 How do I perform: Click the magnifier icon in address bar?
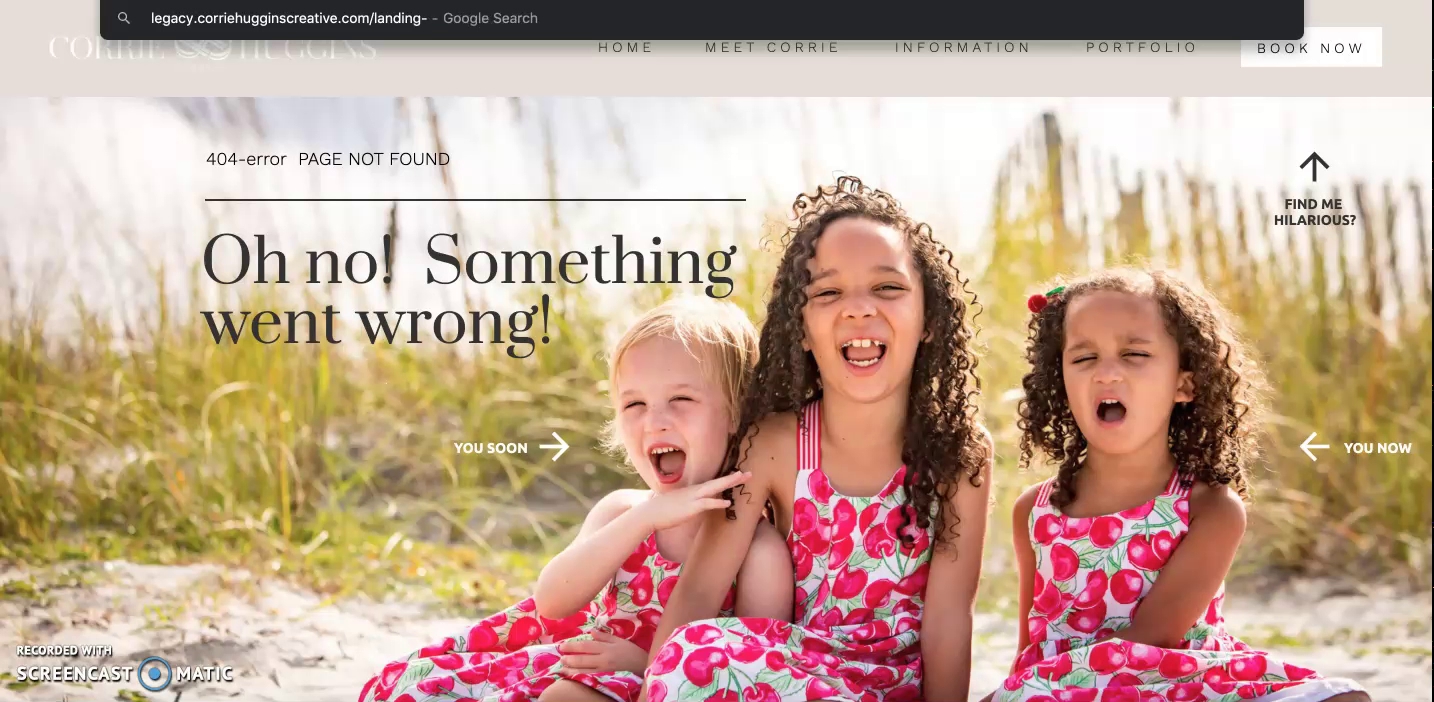point(124,18)
